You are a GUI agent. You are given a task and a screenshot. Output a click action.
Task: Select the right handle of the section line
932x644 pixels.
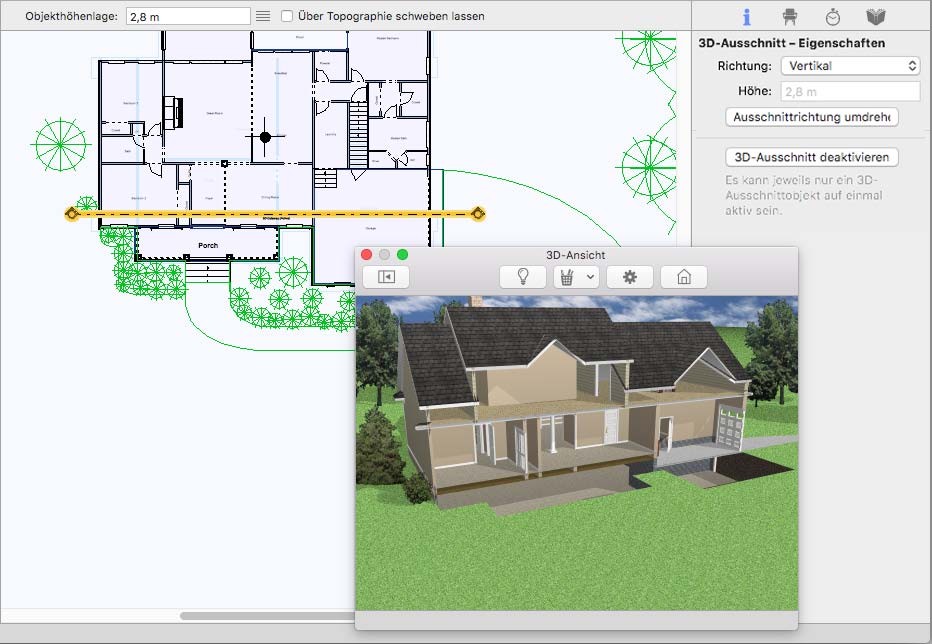tap(478, 213)
